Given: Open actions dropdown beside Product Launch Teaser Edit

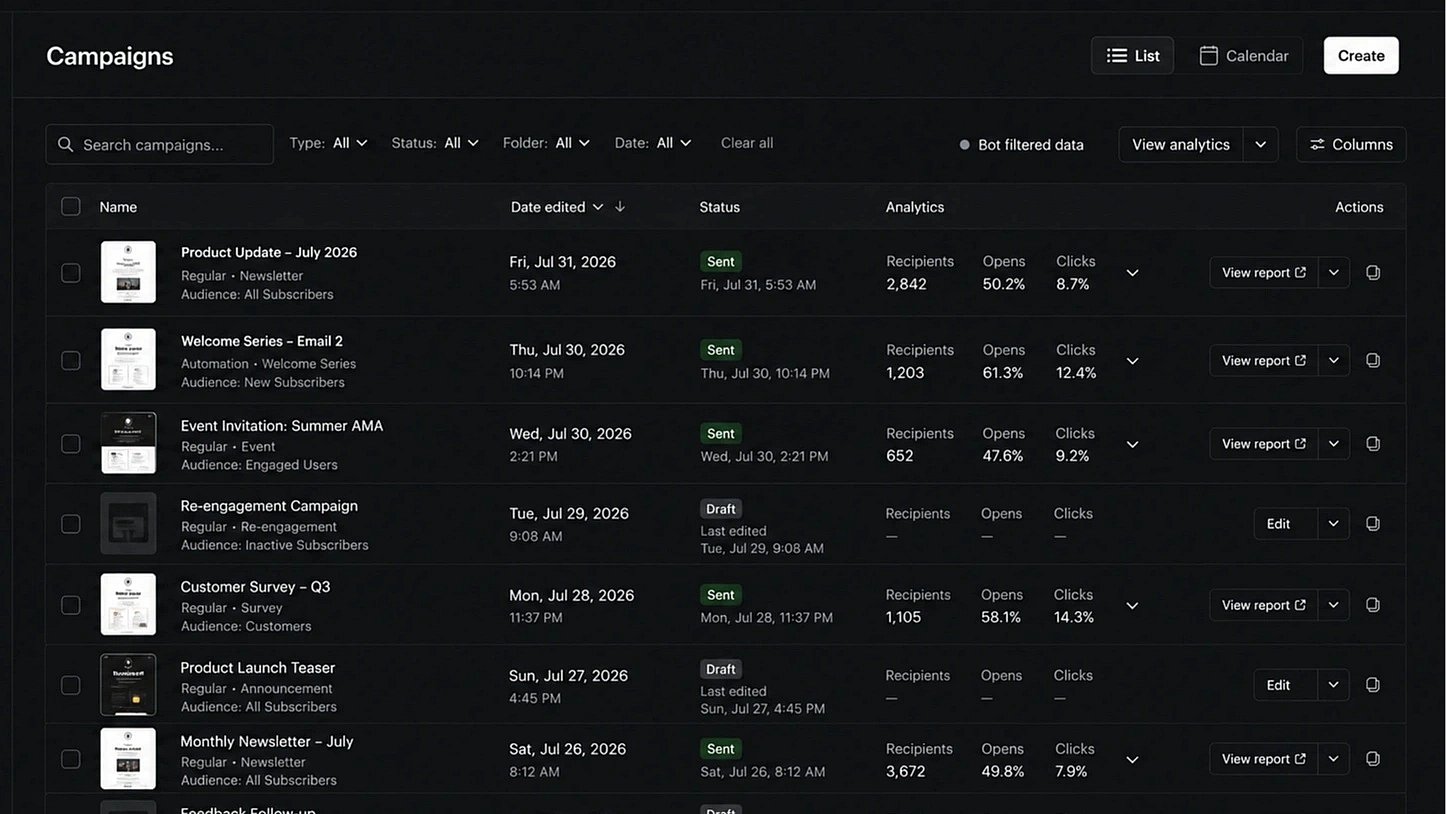Looking at the screenshot, I should click(1334, 684).
